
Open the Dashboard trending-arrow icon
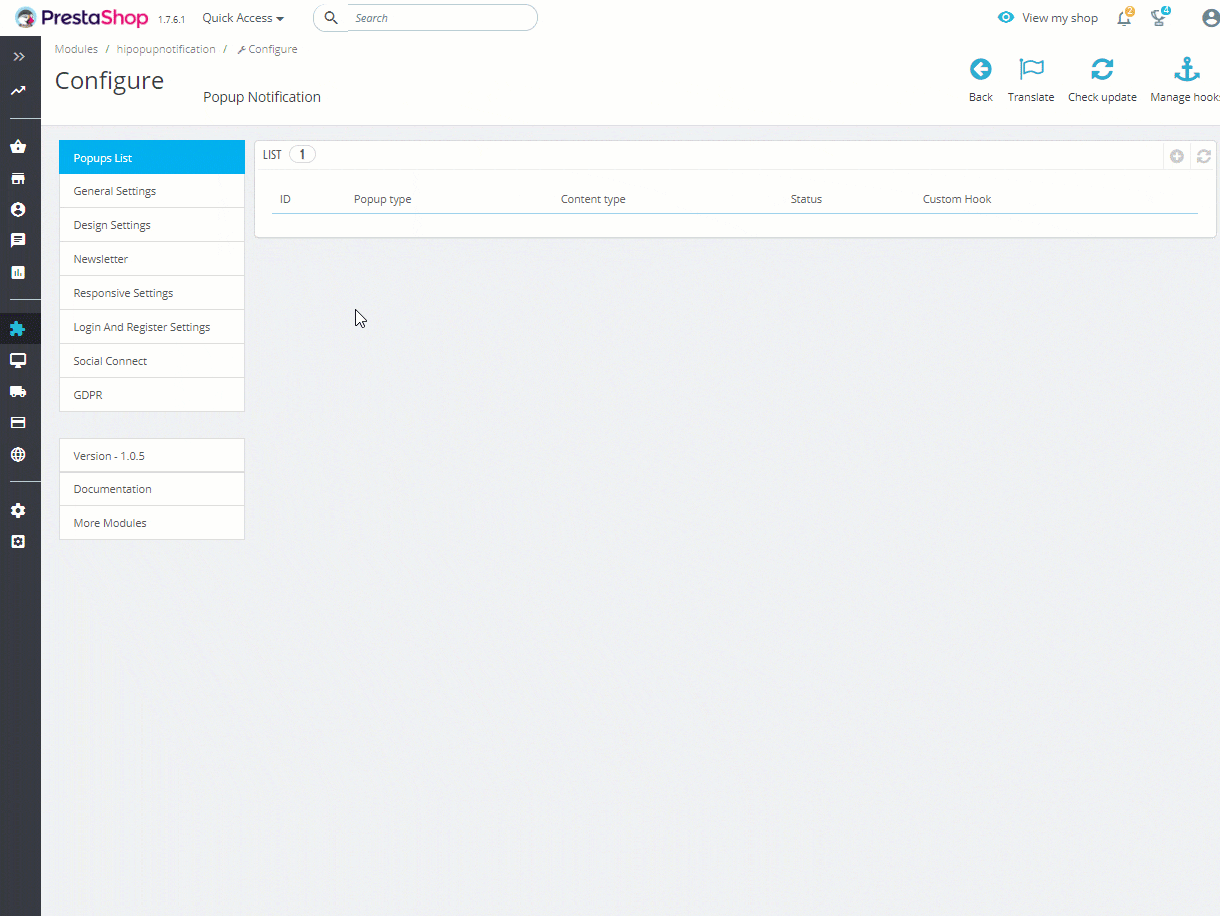point(18,91)
